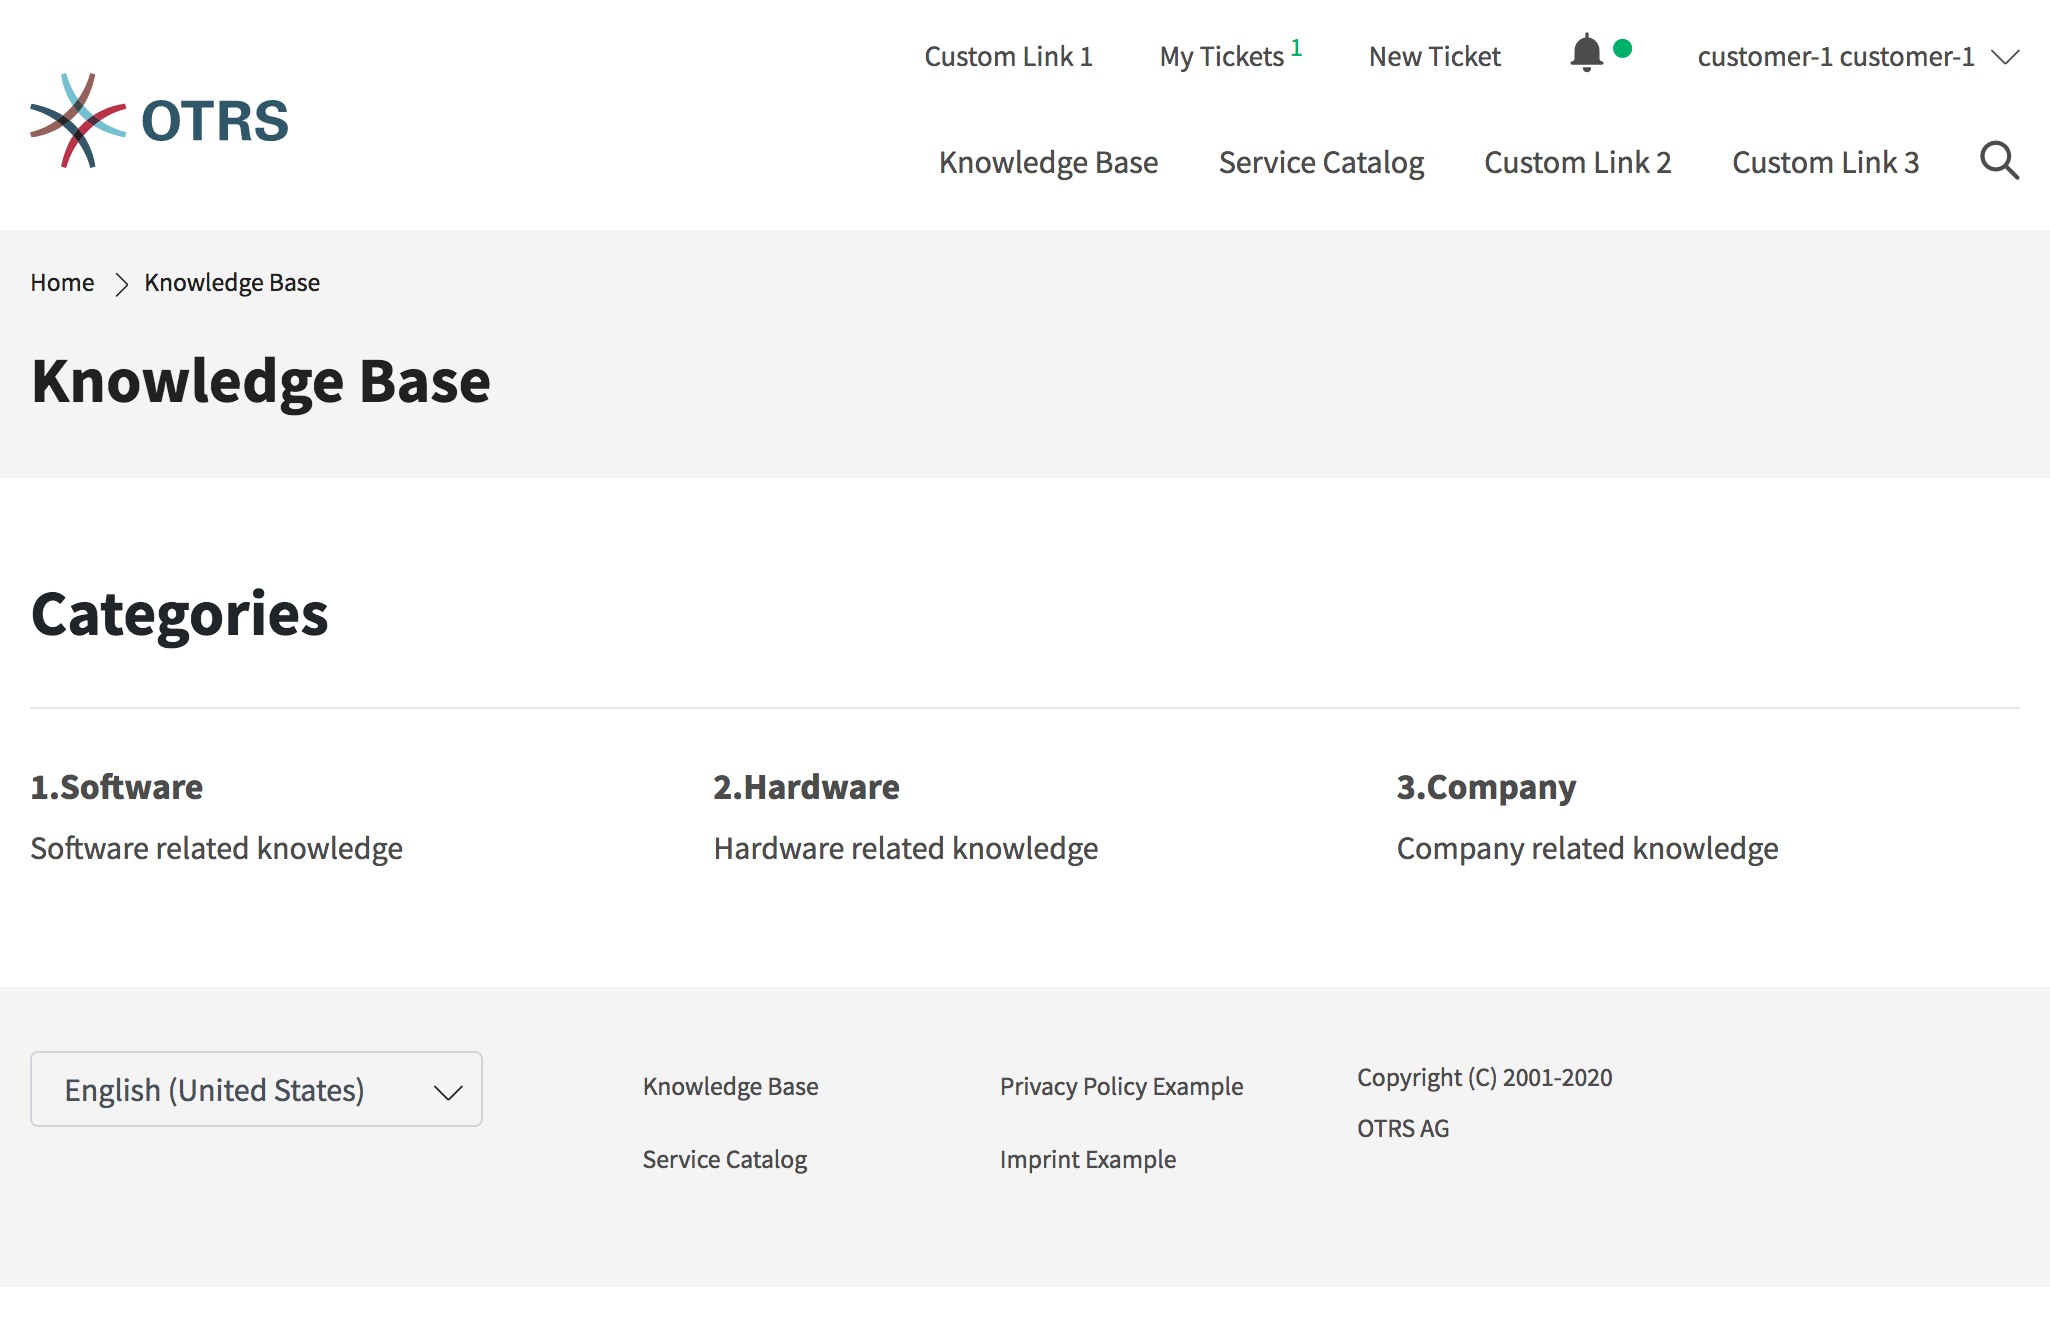
Task: Click the New Ticket icon link
Action: pyautogui.click(x=1434, y=57)
